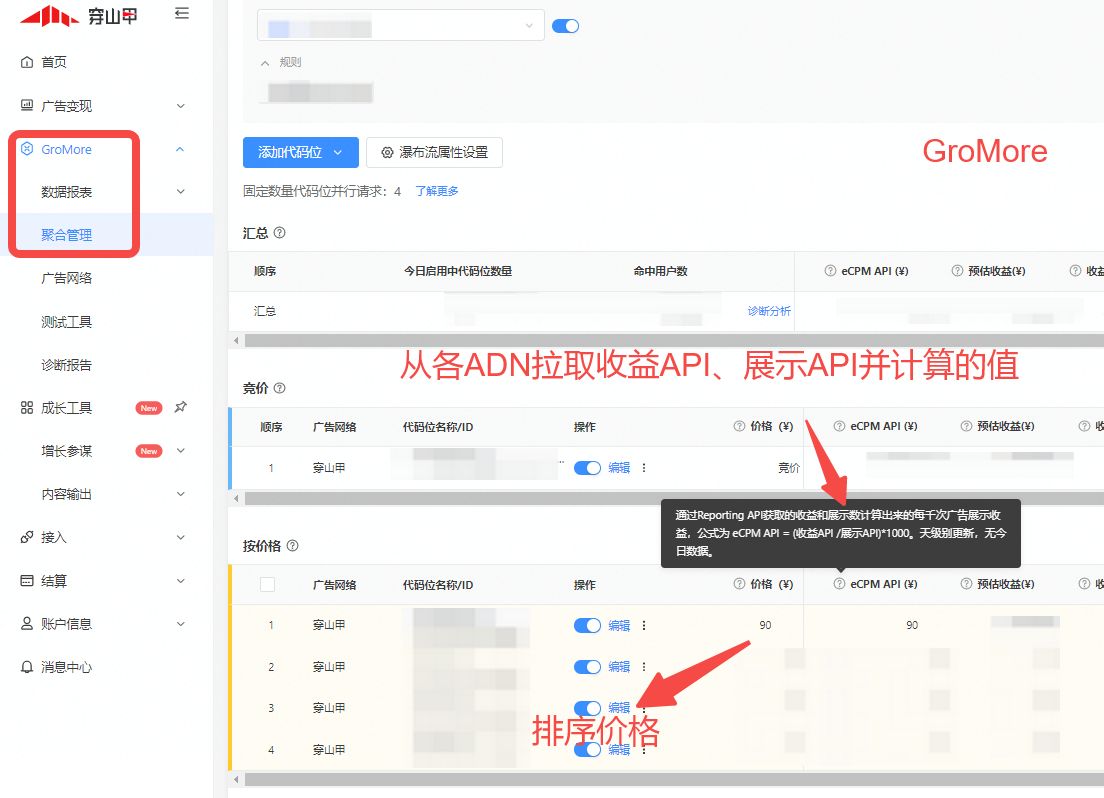Screen dimensions: 1104x798
Task: Click the help icon next to 汇总
Action: tap(280, 233)
